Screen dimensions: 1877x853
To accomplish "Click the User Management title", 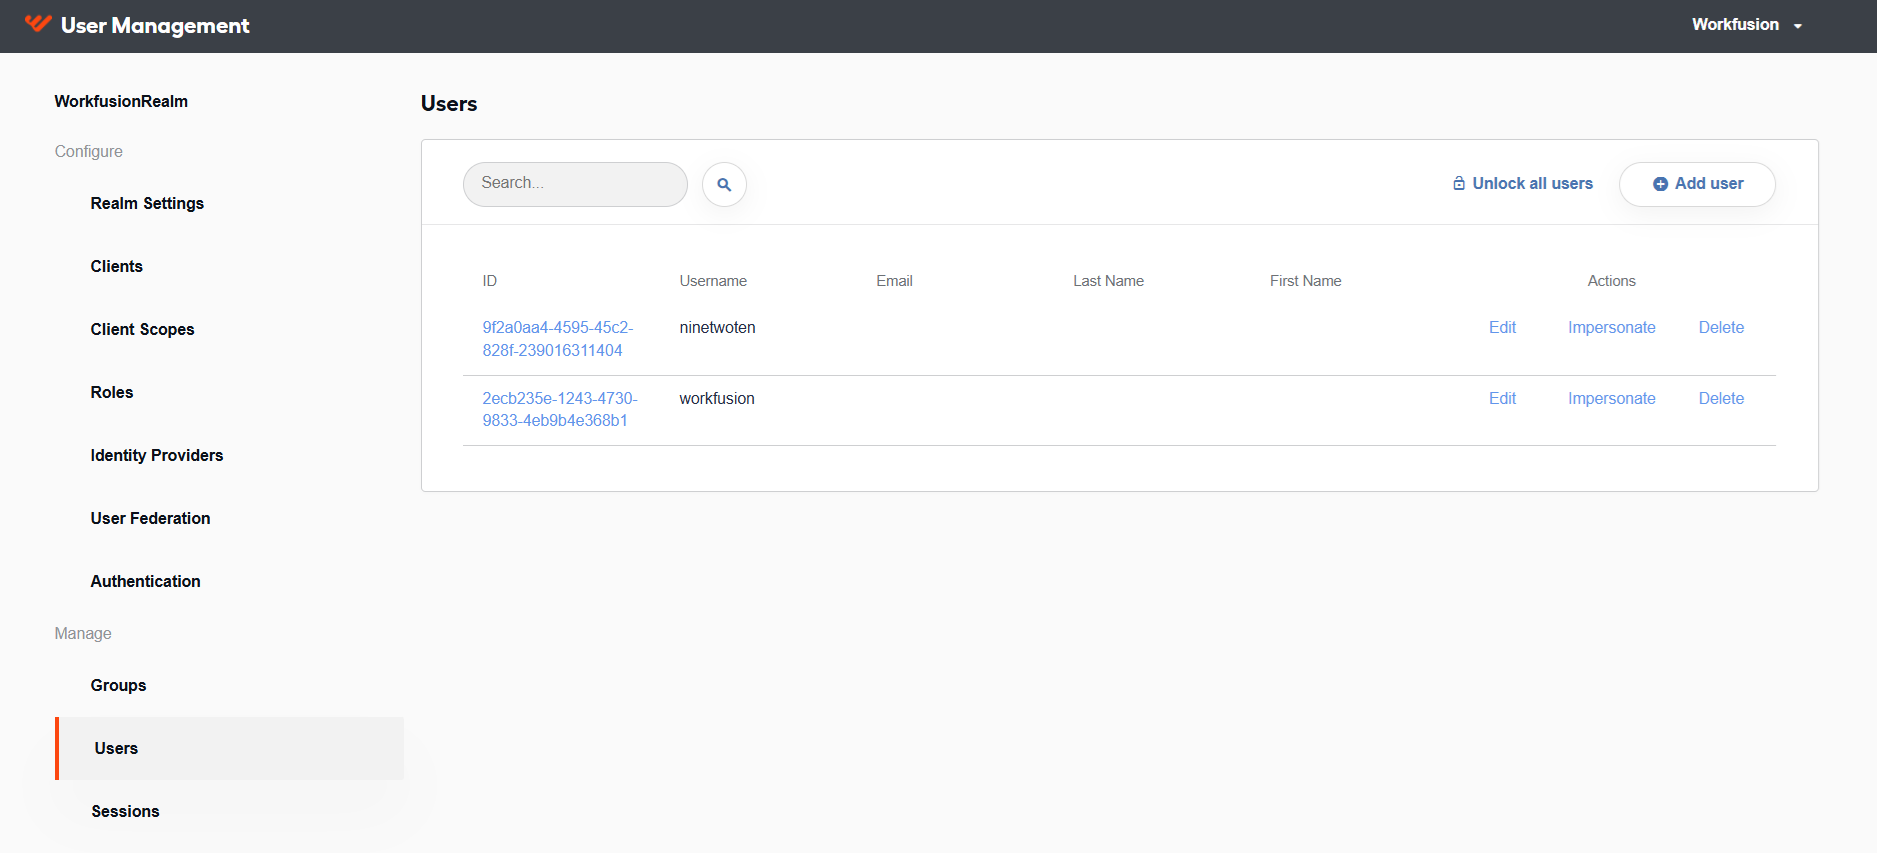I will [x=155, y=26].
